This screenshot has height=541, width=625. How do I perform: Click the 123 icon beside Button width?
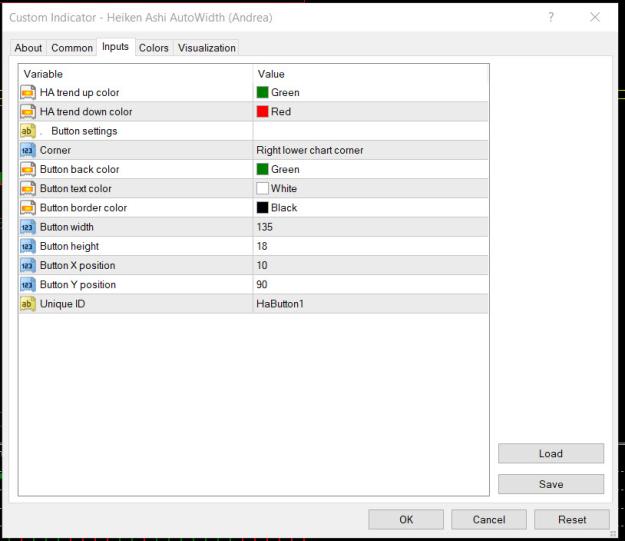click(28, 227)
